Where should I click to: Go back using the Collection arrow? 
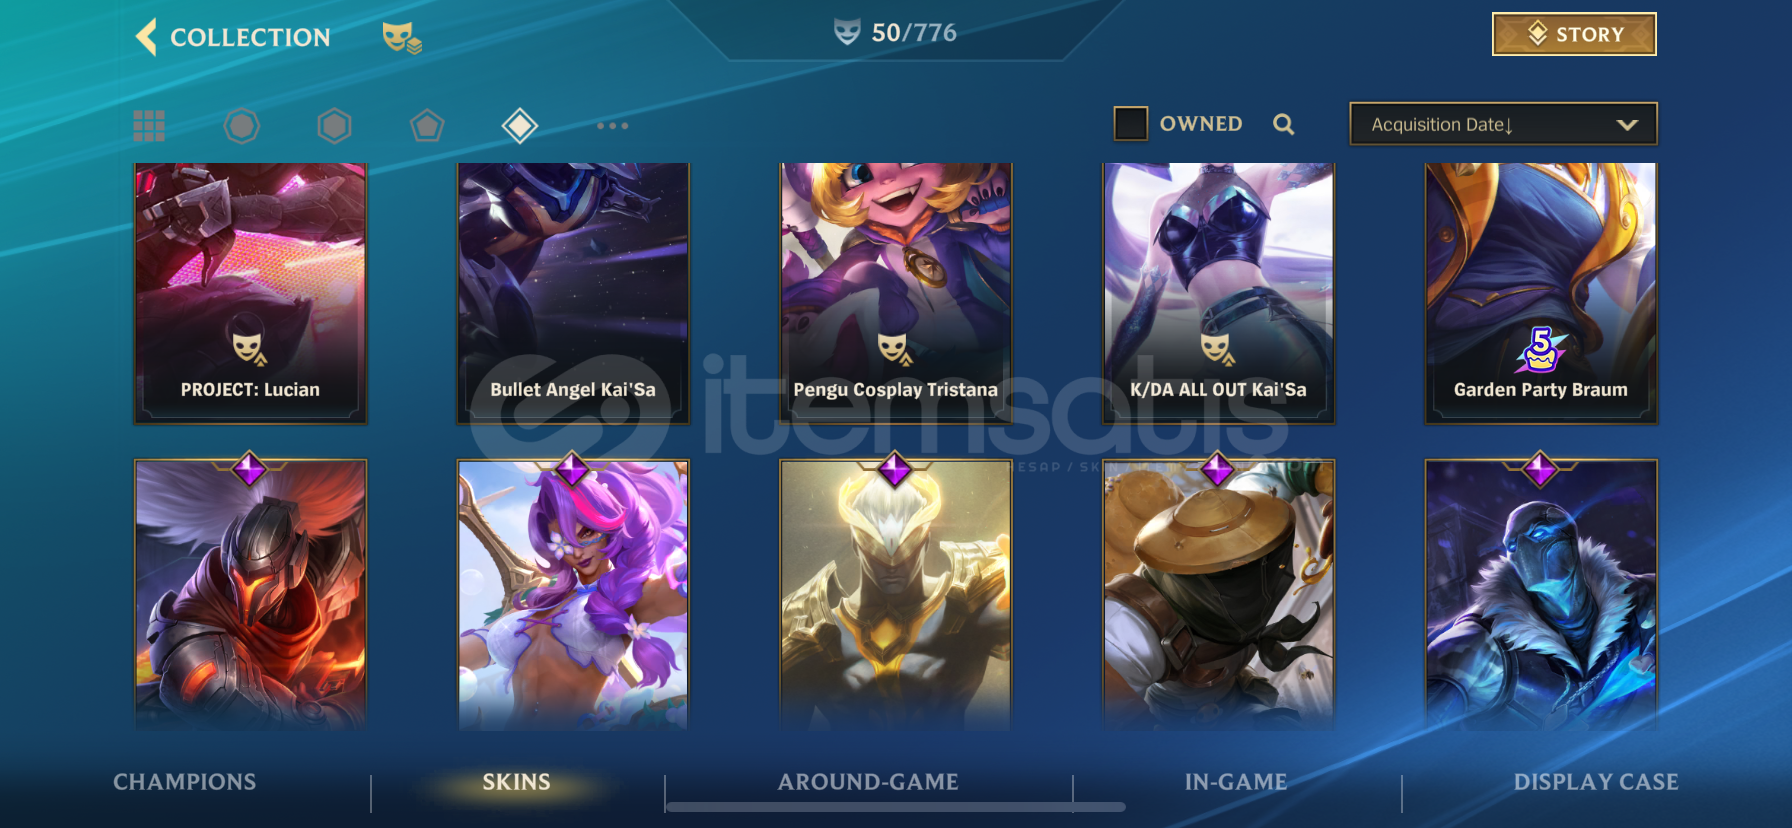click(147, 37)
